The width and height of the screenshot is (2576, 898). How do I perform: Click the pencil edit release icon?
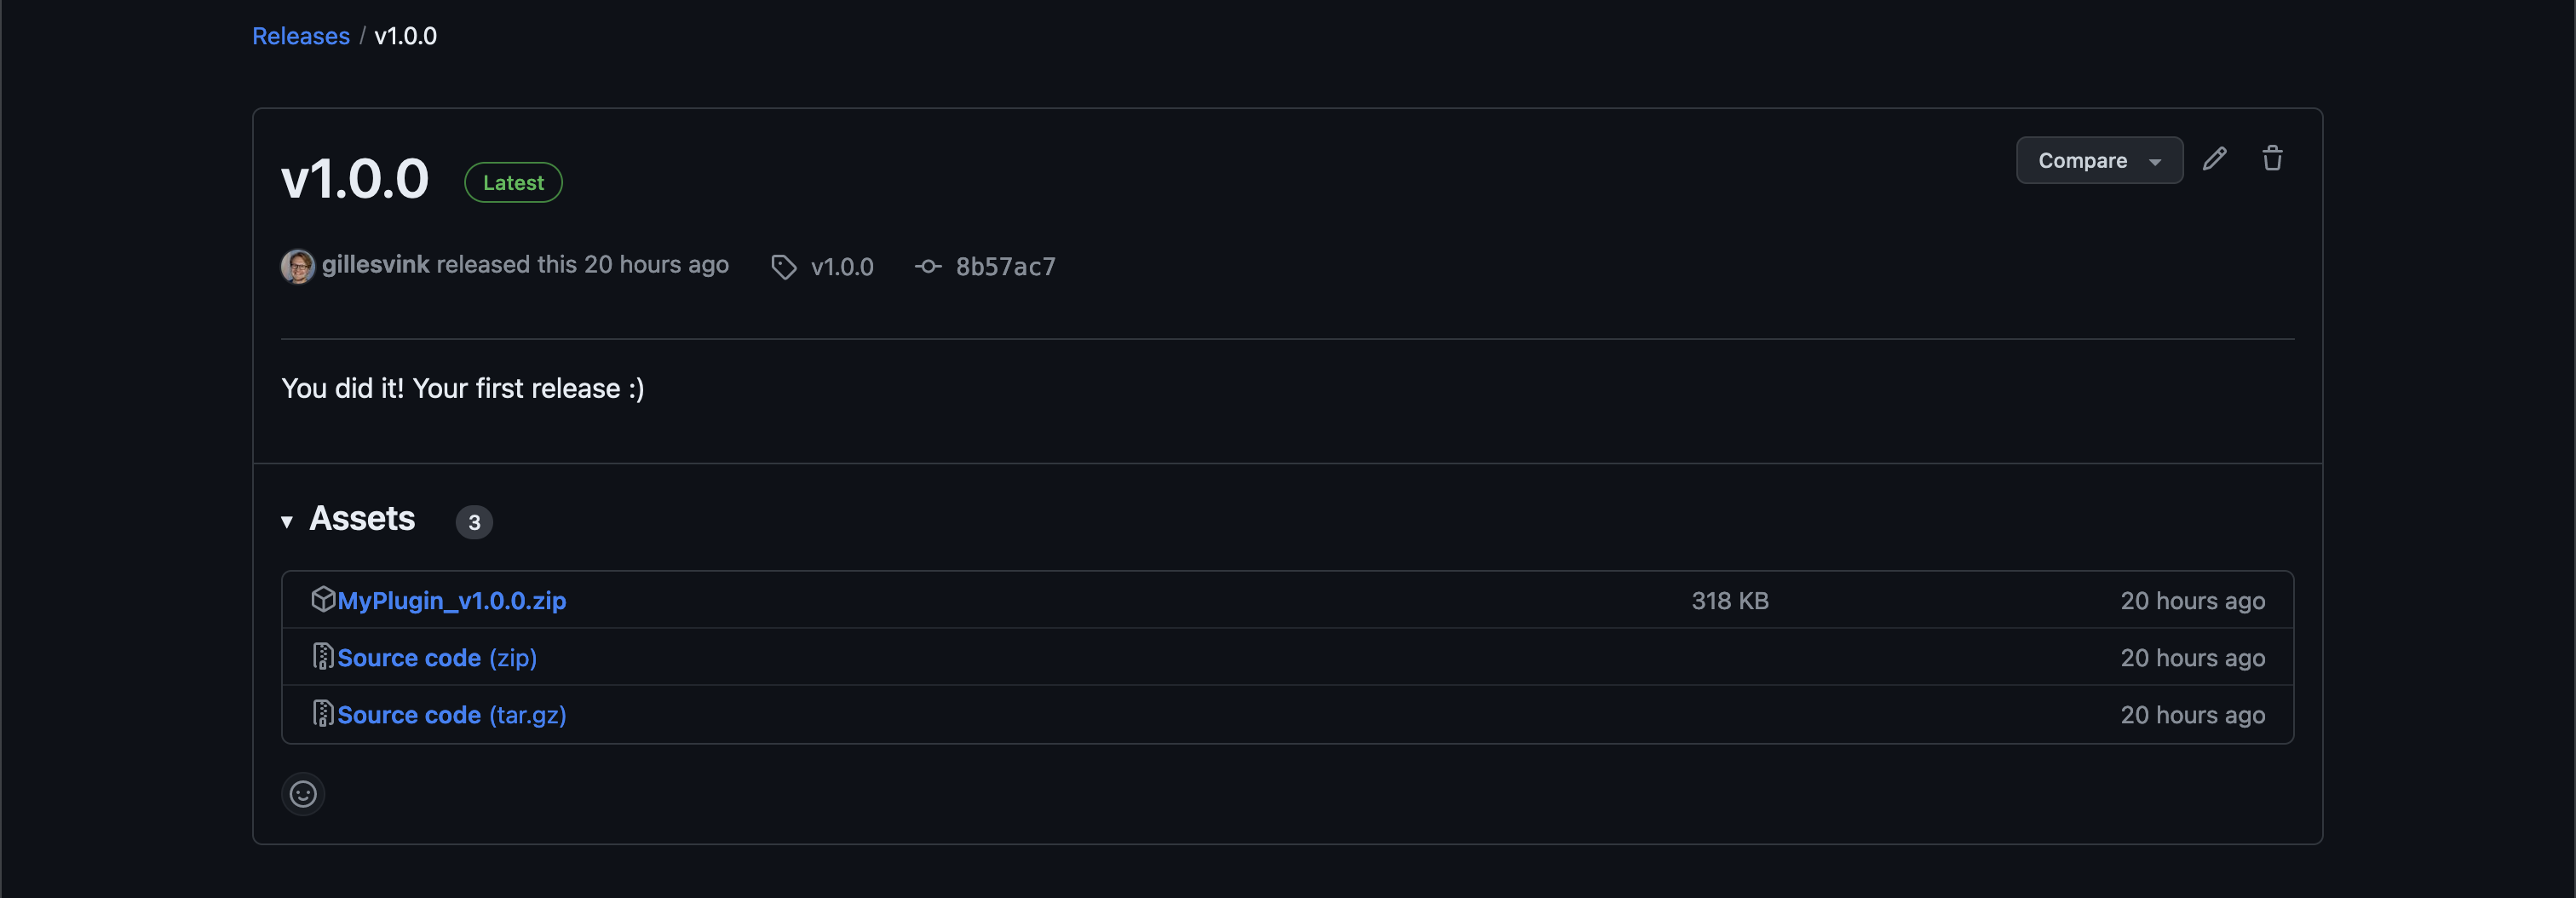pyautogui.click(x=2214, y=159)
